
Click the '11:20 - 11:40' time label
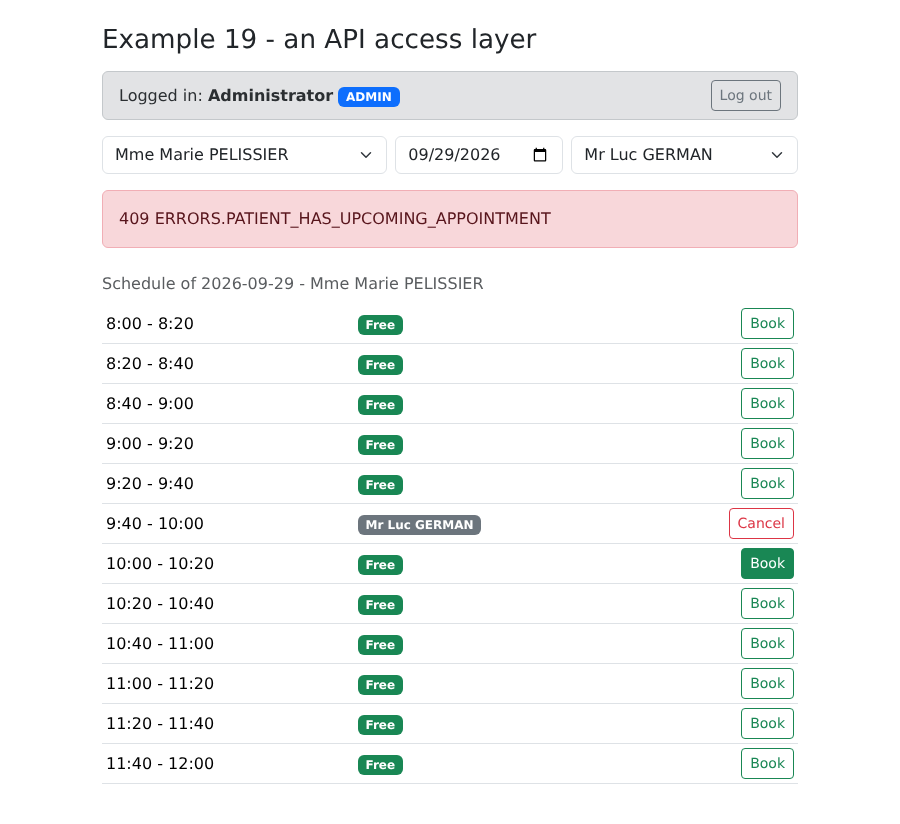coord(160,724)
